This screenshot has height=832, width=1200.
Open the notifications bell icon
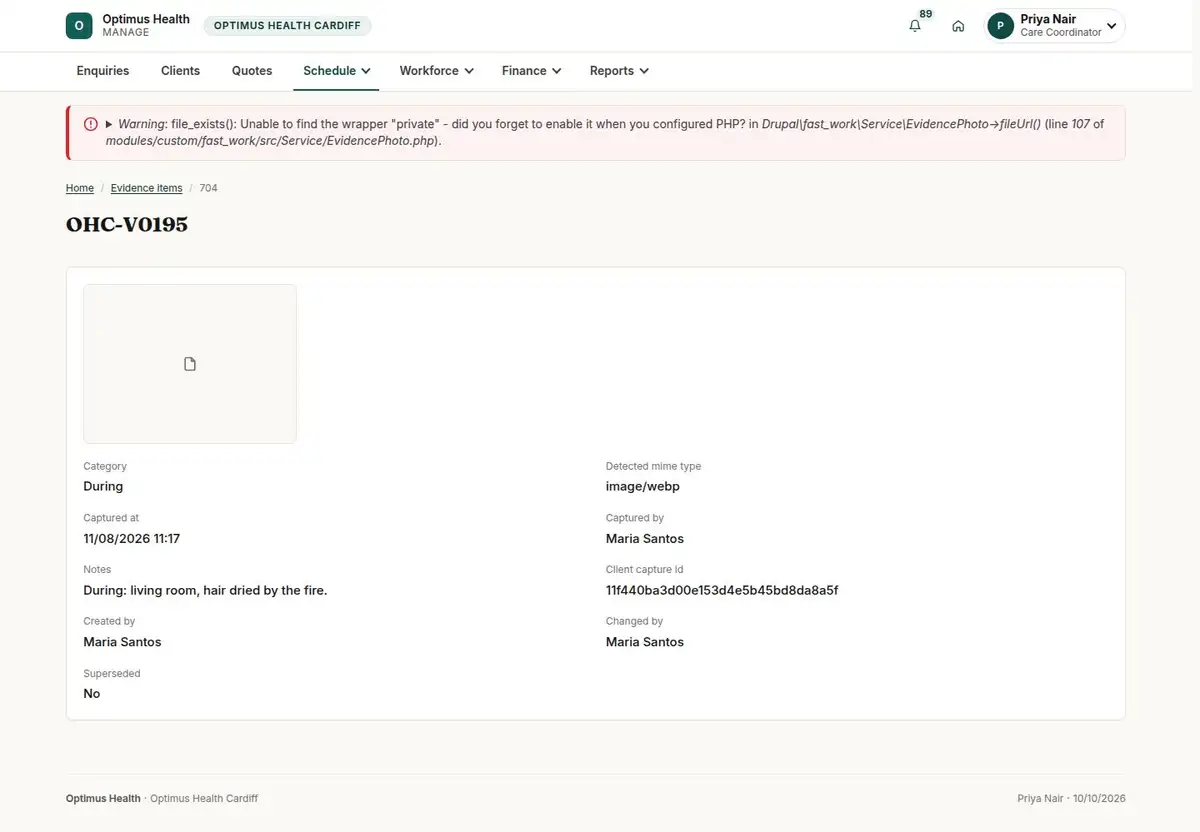point(915,26)
